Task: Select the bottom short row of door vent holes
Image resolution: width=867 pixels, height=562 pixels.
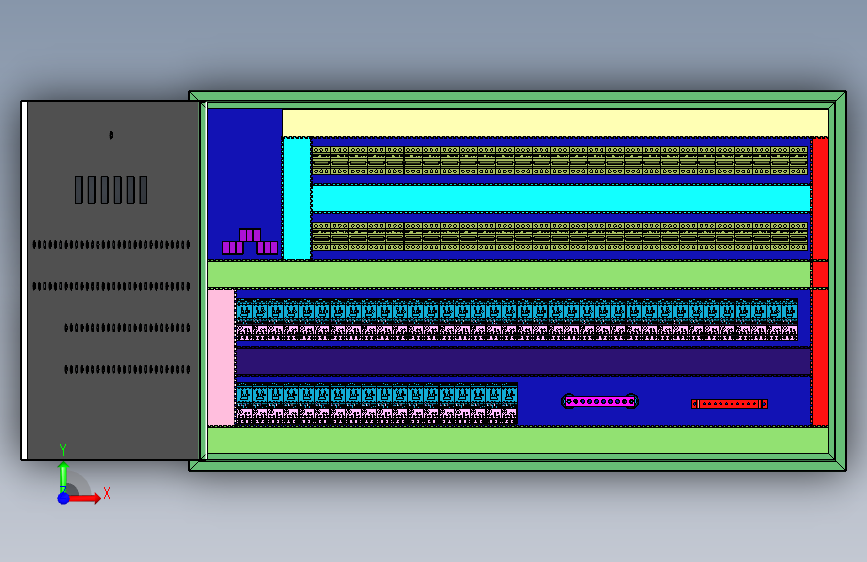Action: pos(127,369)
